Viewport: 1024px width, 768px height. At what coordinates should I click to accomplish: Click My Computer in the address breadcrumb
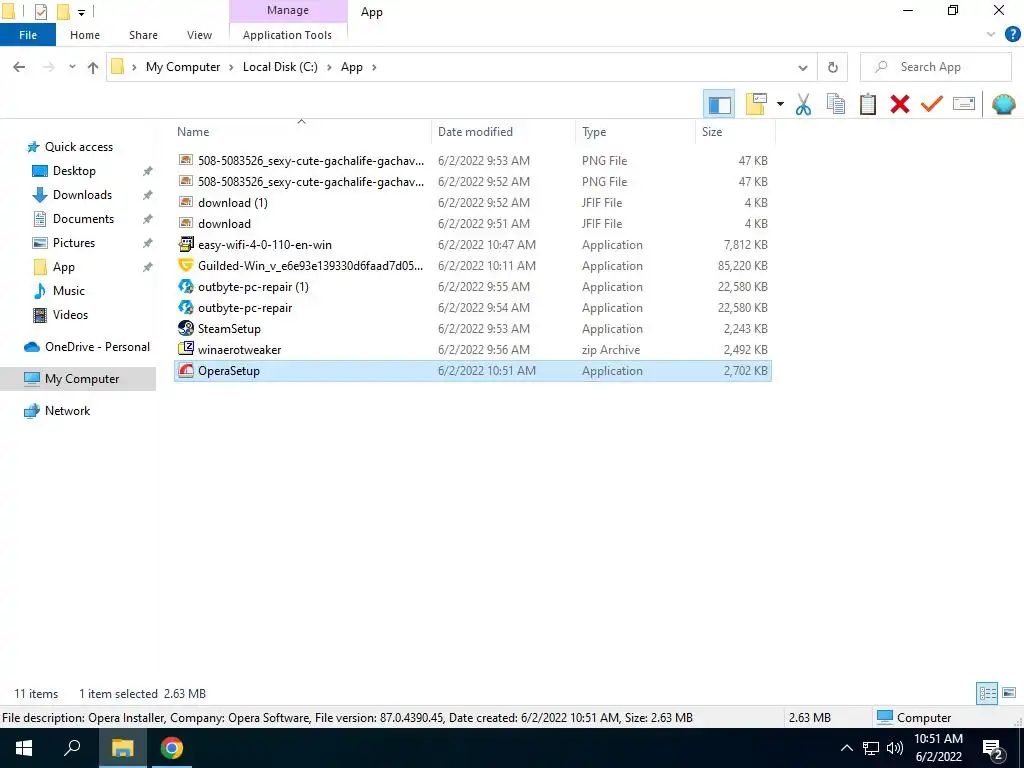183,67
